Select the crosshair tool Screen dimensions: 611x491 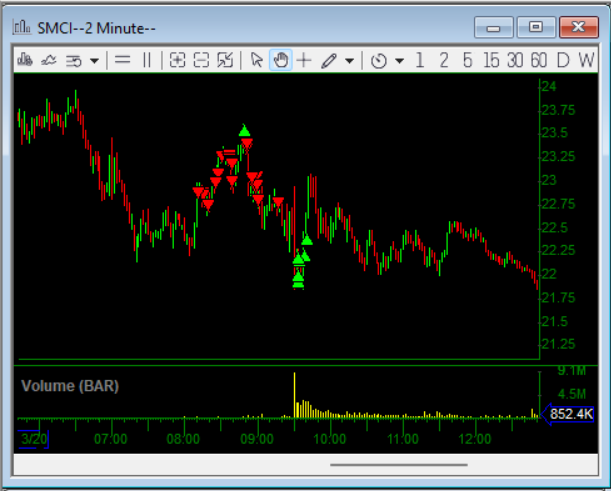click(x=304, y=60)
